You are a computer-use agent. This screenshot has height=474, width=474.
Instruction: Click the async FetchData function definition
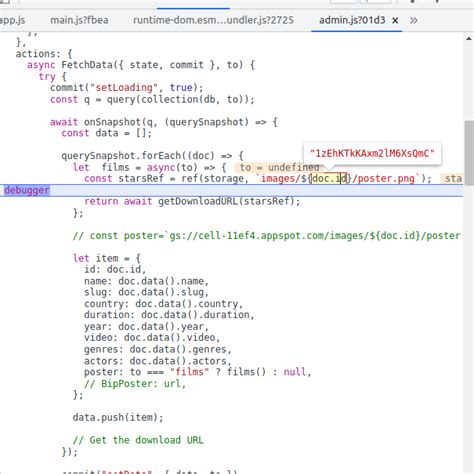pos(141,65)
